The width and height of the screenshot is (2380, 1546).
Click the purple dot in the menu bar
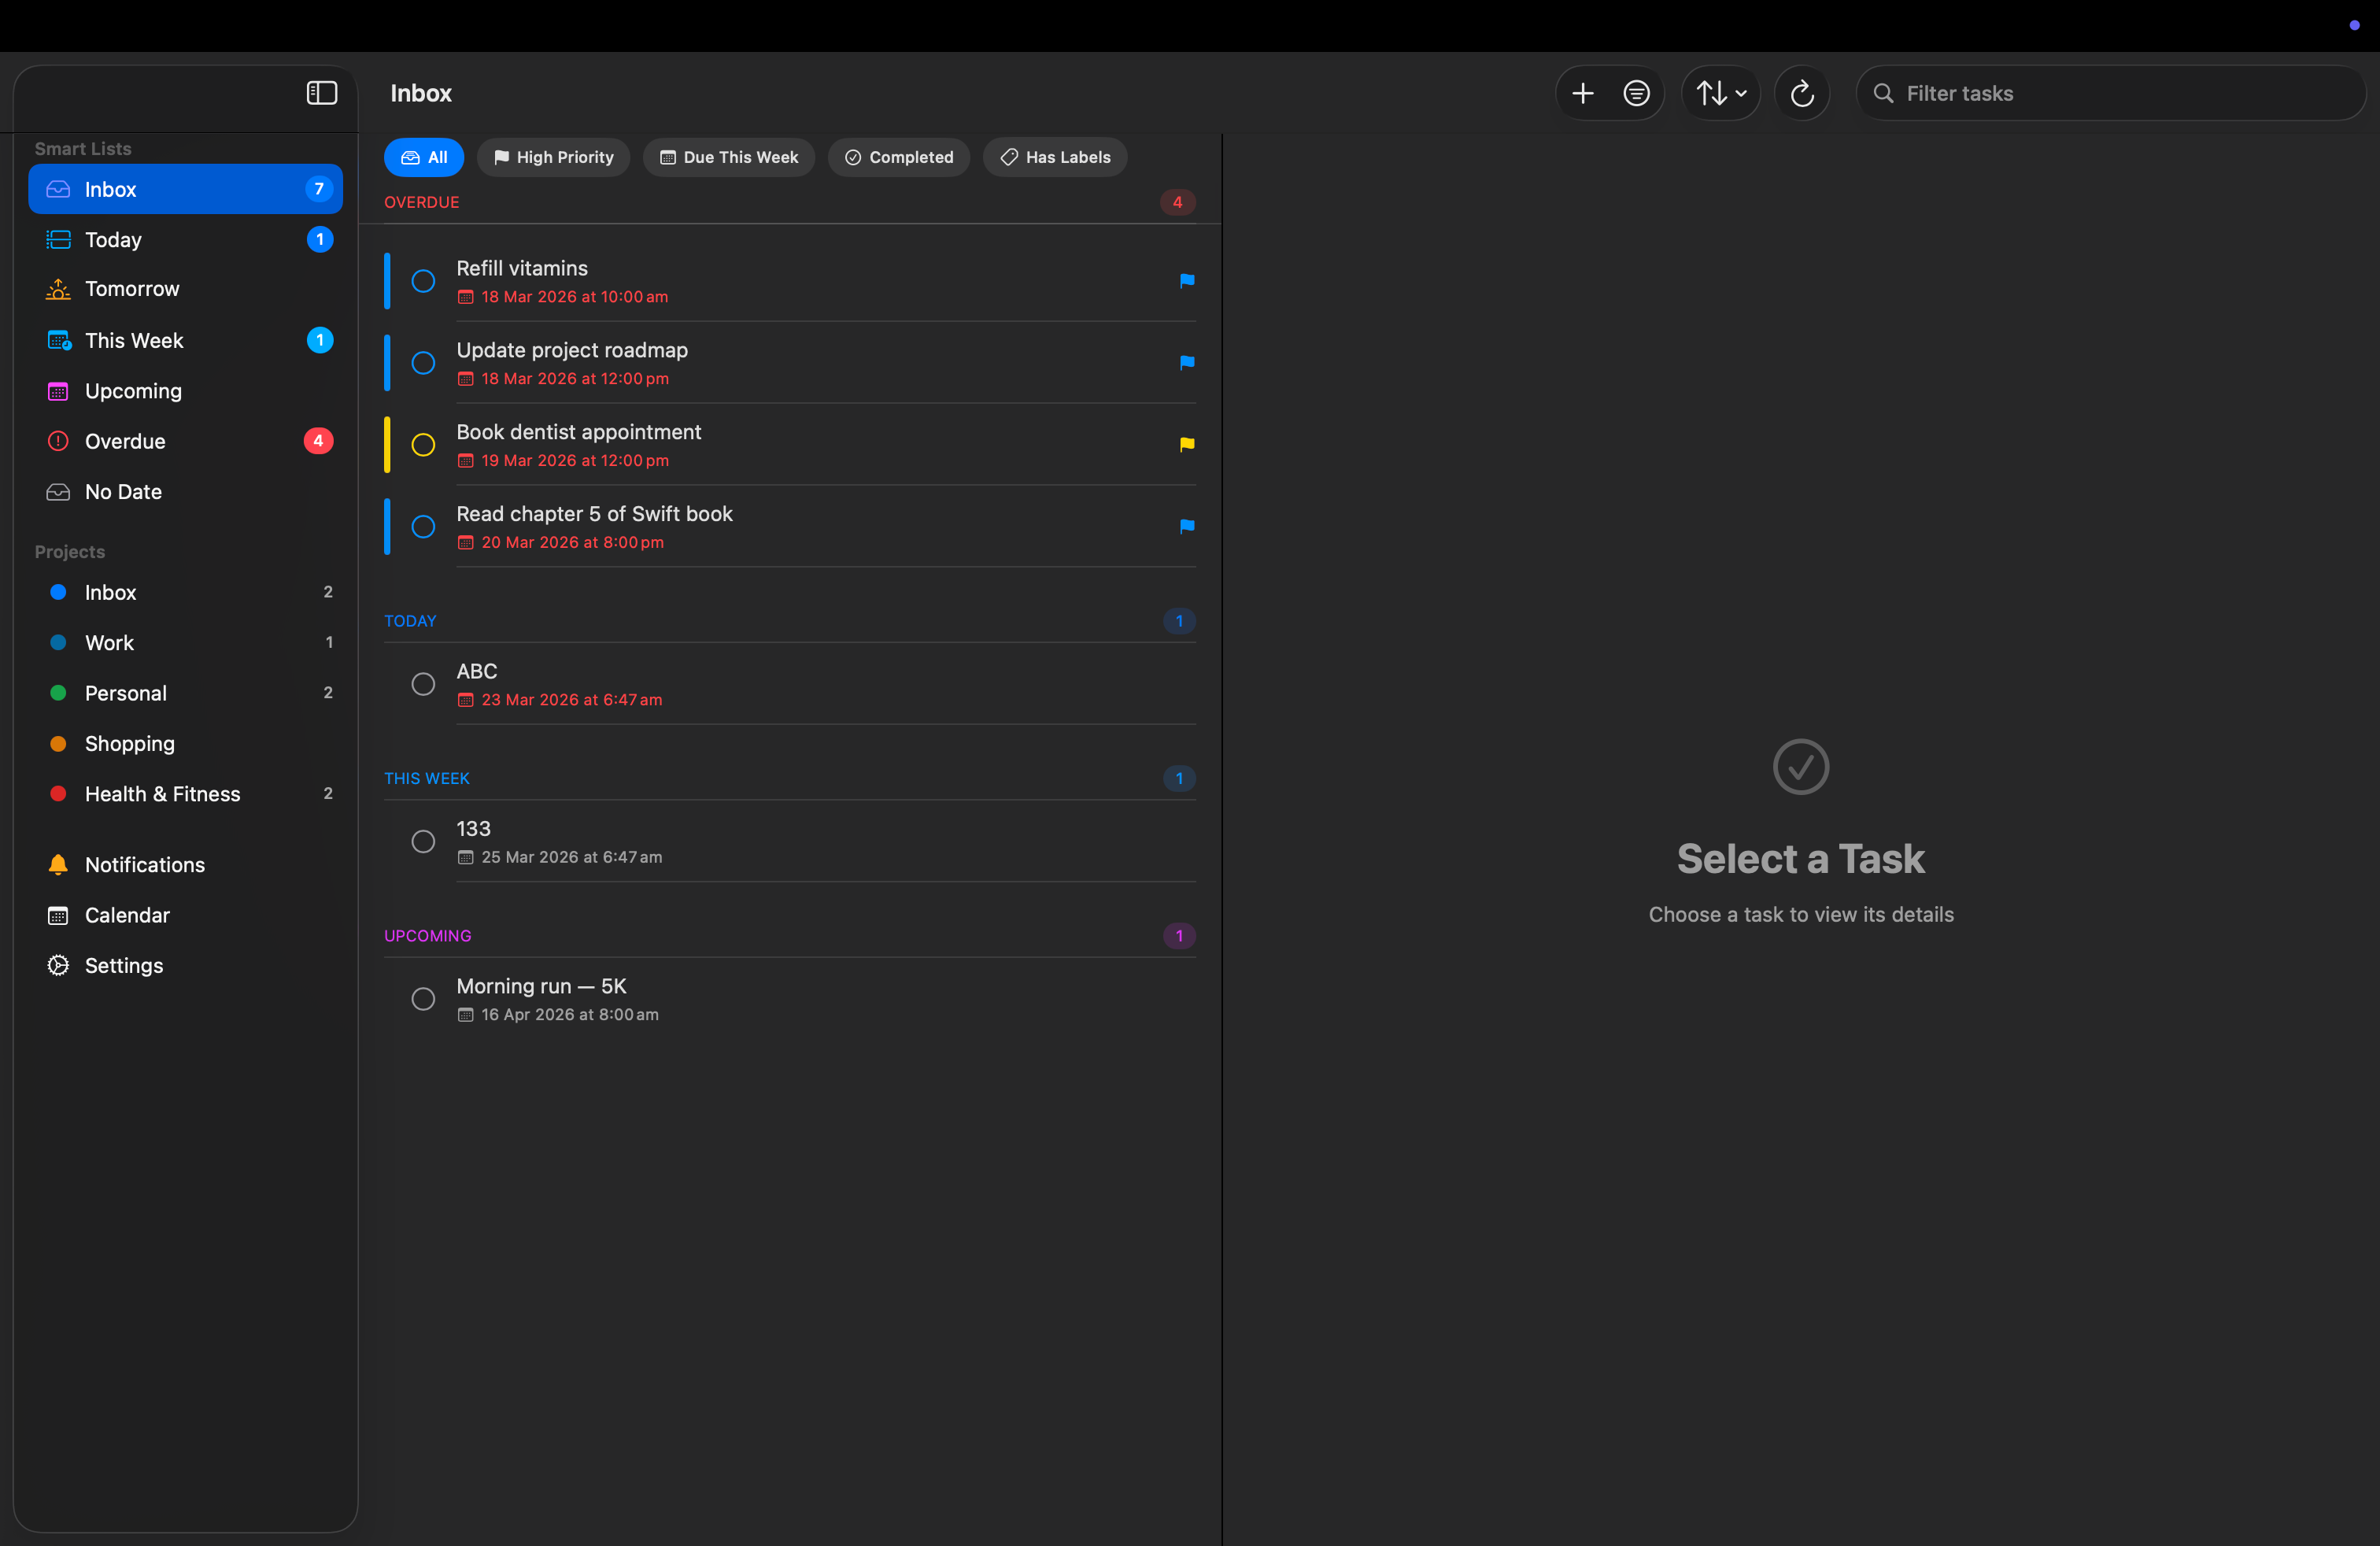point(2354,25)
